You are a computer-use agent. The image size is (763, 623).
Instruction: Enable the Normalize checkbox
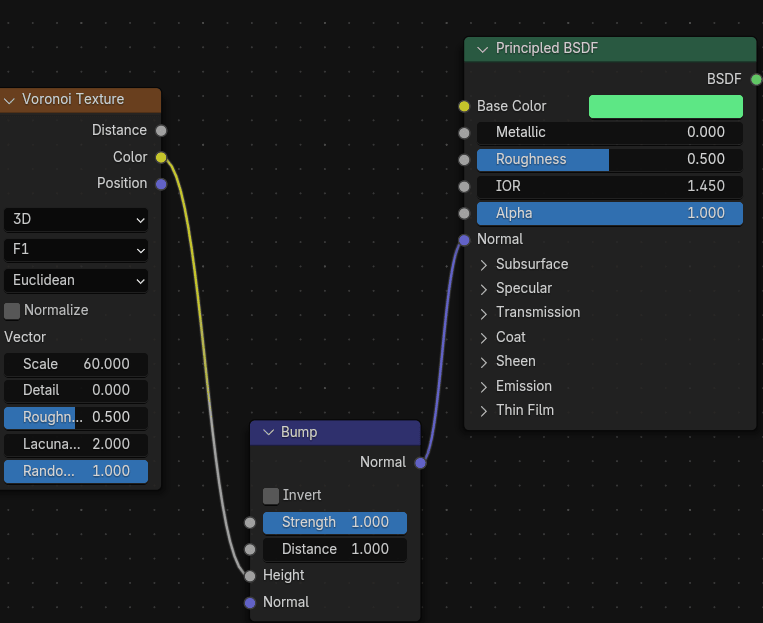click(13, 310)
